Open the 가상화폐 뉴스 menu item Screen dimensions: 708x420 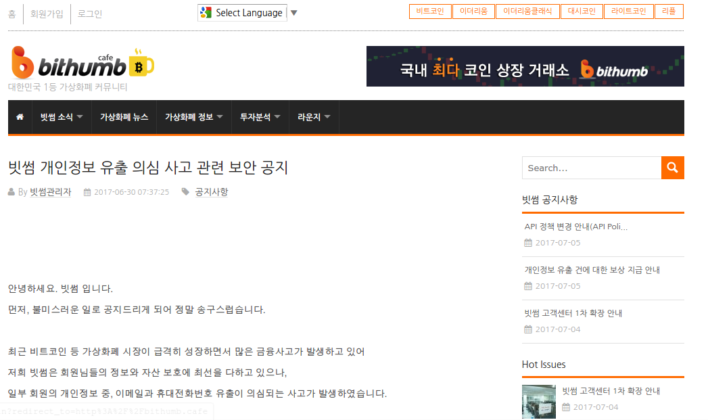click(124, 117)
